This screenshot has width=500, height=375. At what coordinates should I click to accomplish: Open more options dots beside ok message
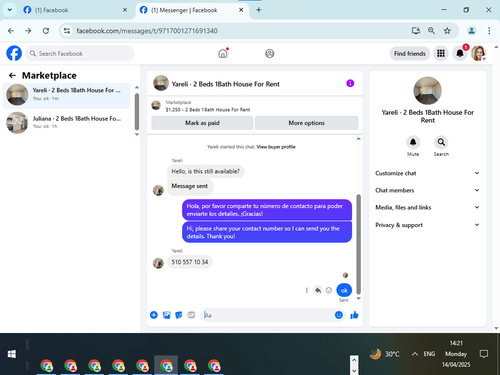coord(307,290)
